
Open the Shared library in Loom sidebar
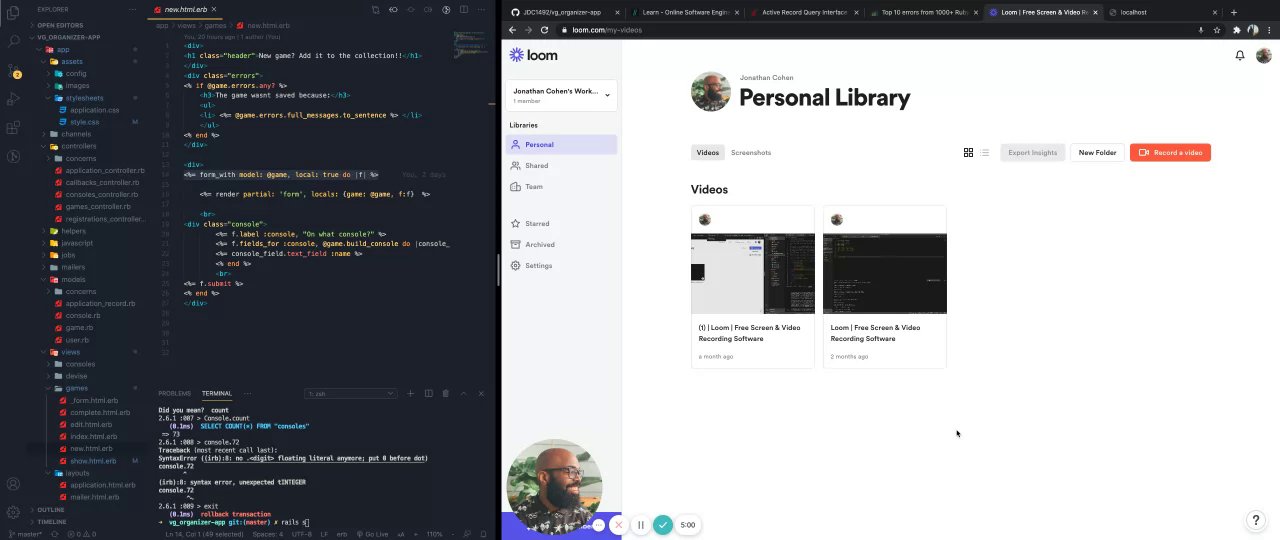[561, 165]
